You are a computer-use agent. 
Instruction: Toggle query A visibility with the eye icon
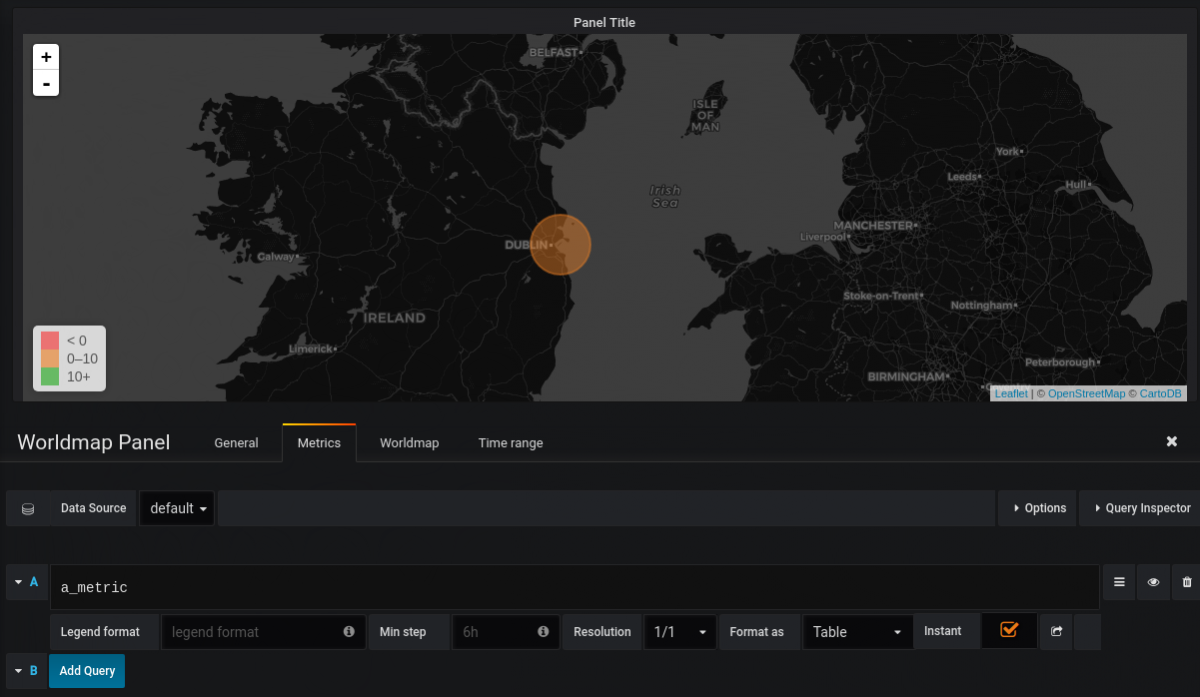pyautogui.click(x=1152, y=581)
